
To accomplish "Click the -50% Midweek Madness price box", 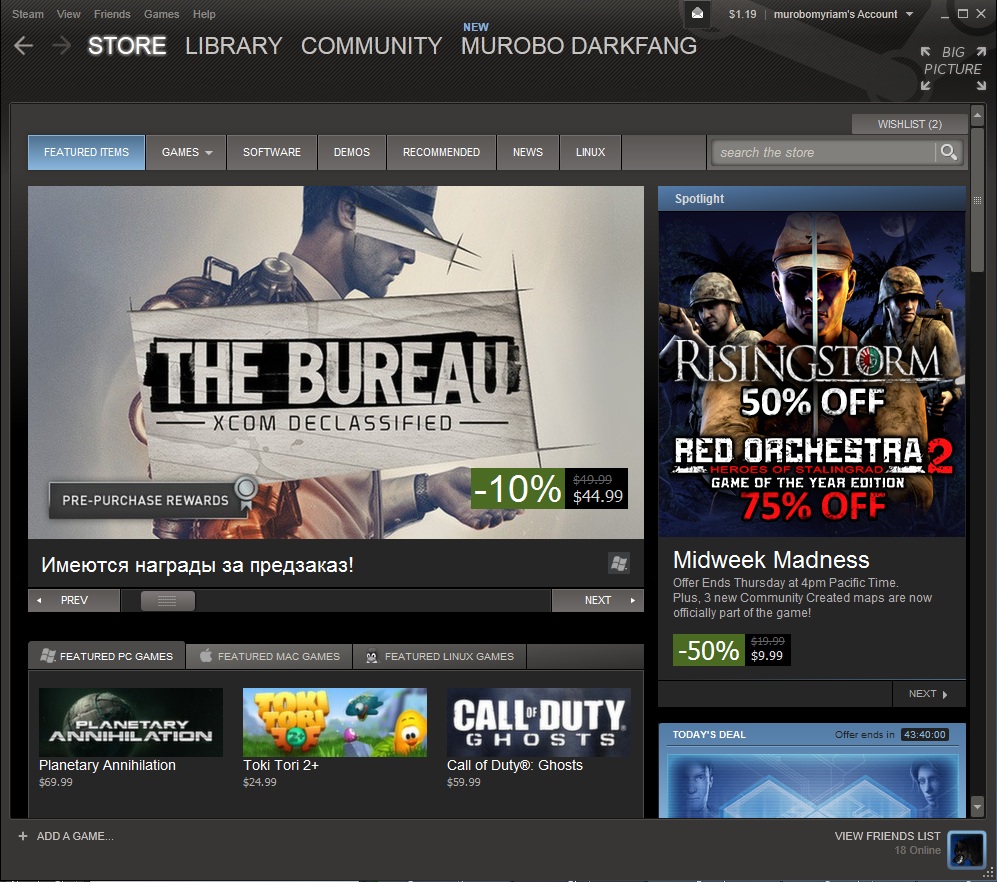I will [732, 649].
